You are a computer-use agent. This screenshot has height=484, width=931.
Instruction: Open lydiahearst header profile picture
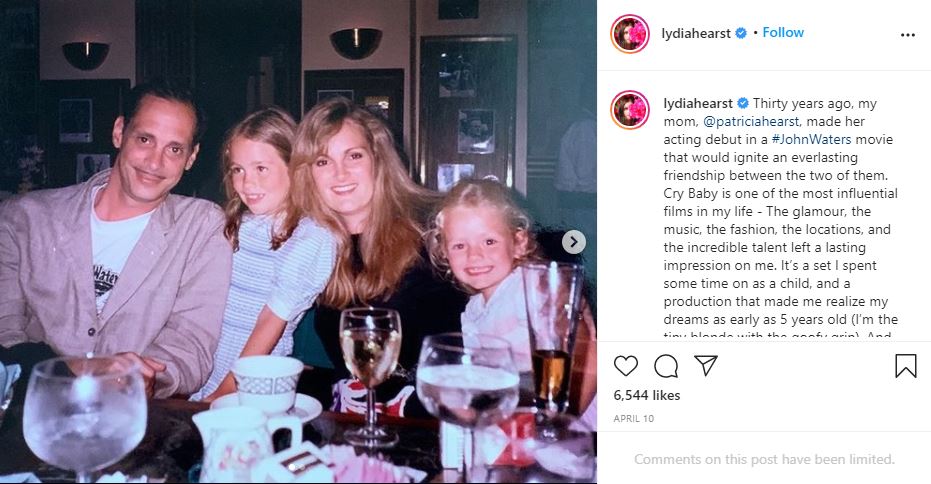629,34
